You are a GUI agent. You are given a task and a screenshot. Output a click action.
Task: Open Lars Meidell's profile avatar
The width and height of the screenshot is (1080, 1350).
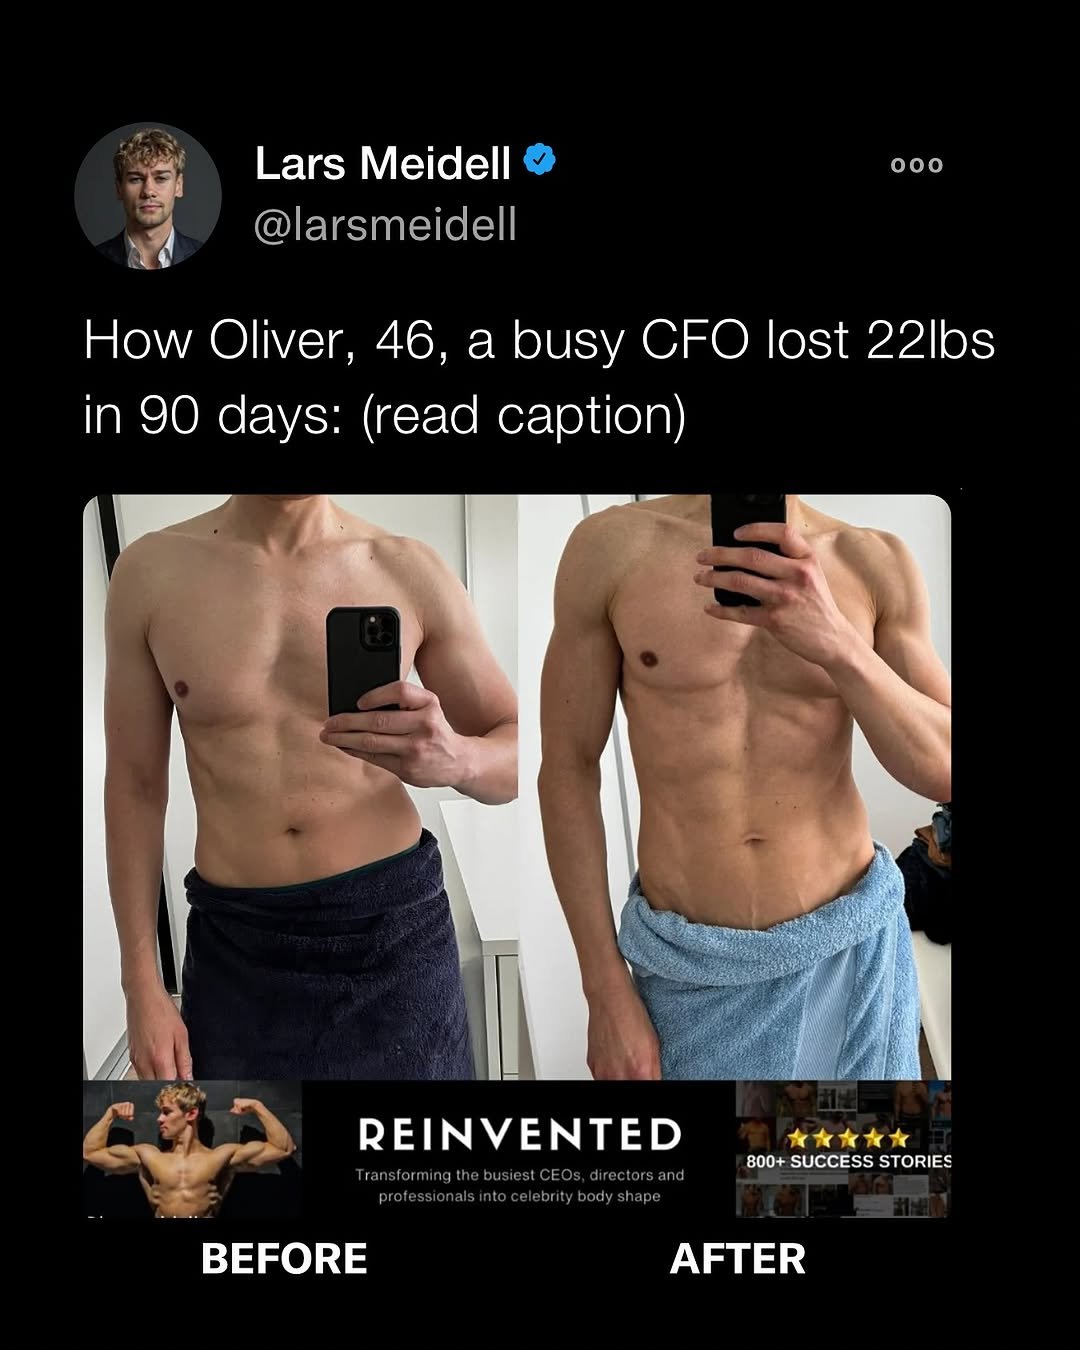[148, 196]
